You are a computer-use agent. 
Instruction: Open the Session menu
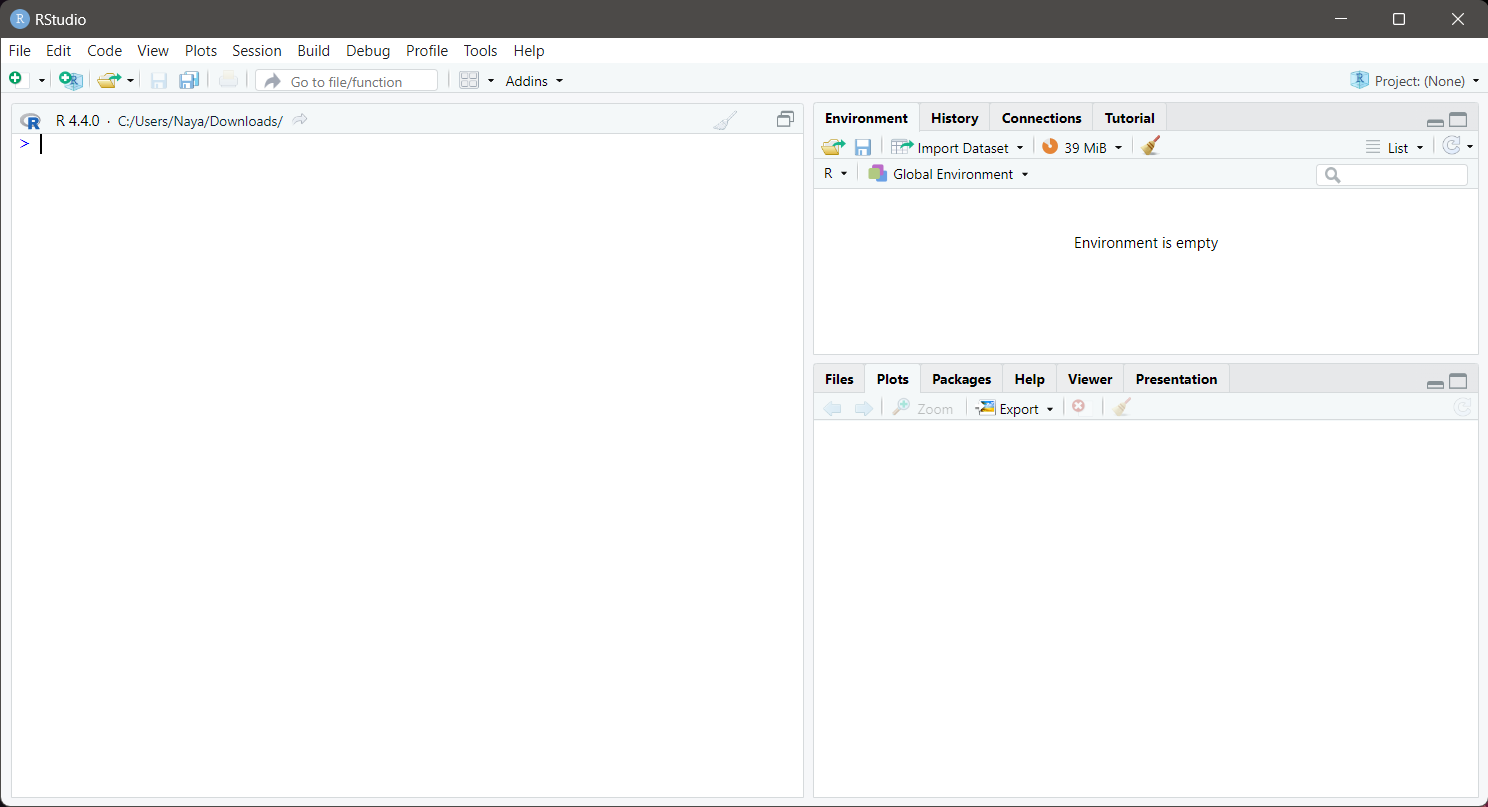[256, 51]
